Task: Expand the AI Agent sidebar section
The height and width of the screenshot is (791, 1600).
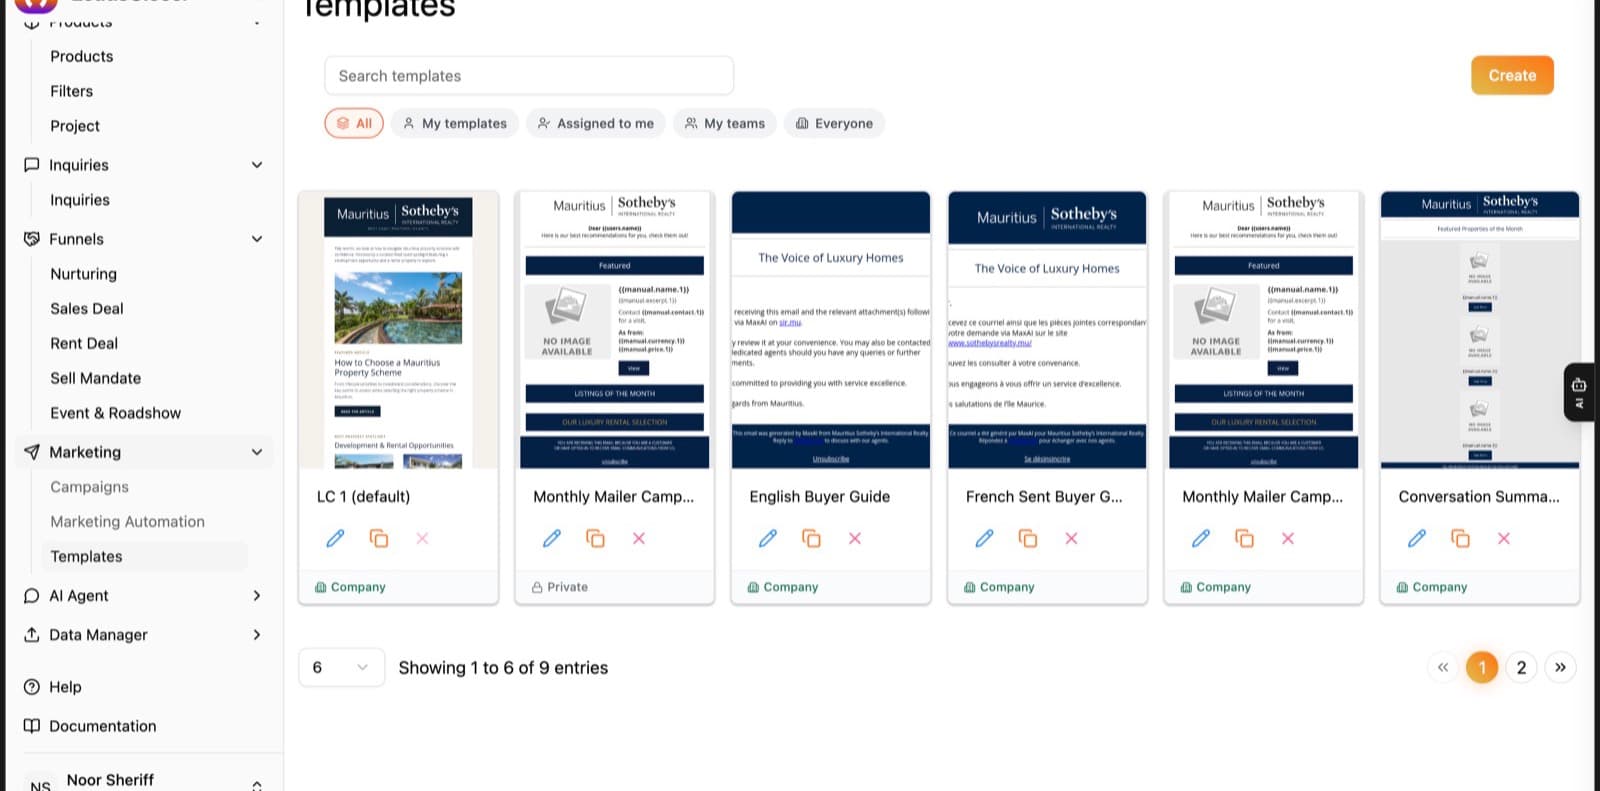Action: click(x=257, y=596)
